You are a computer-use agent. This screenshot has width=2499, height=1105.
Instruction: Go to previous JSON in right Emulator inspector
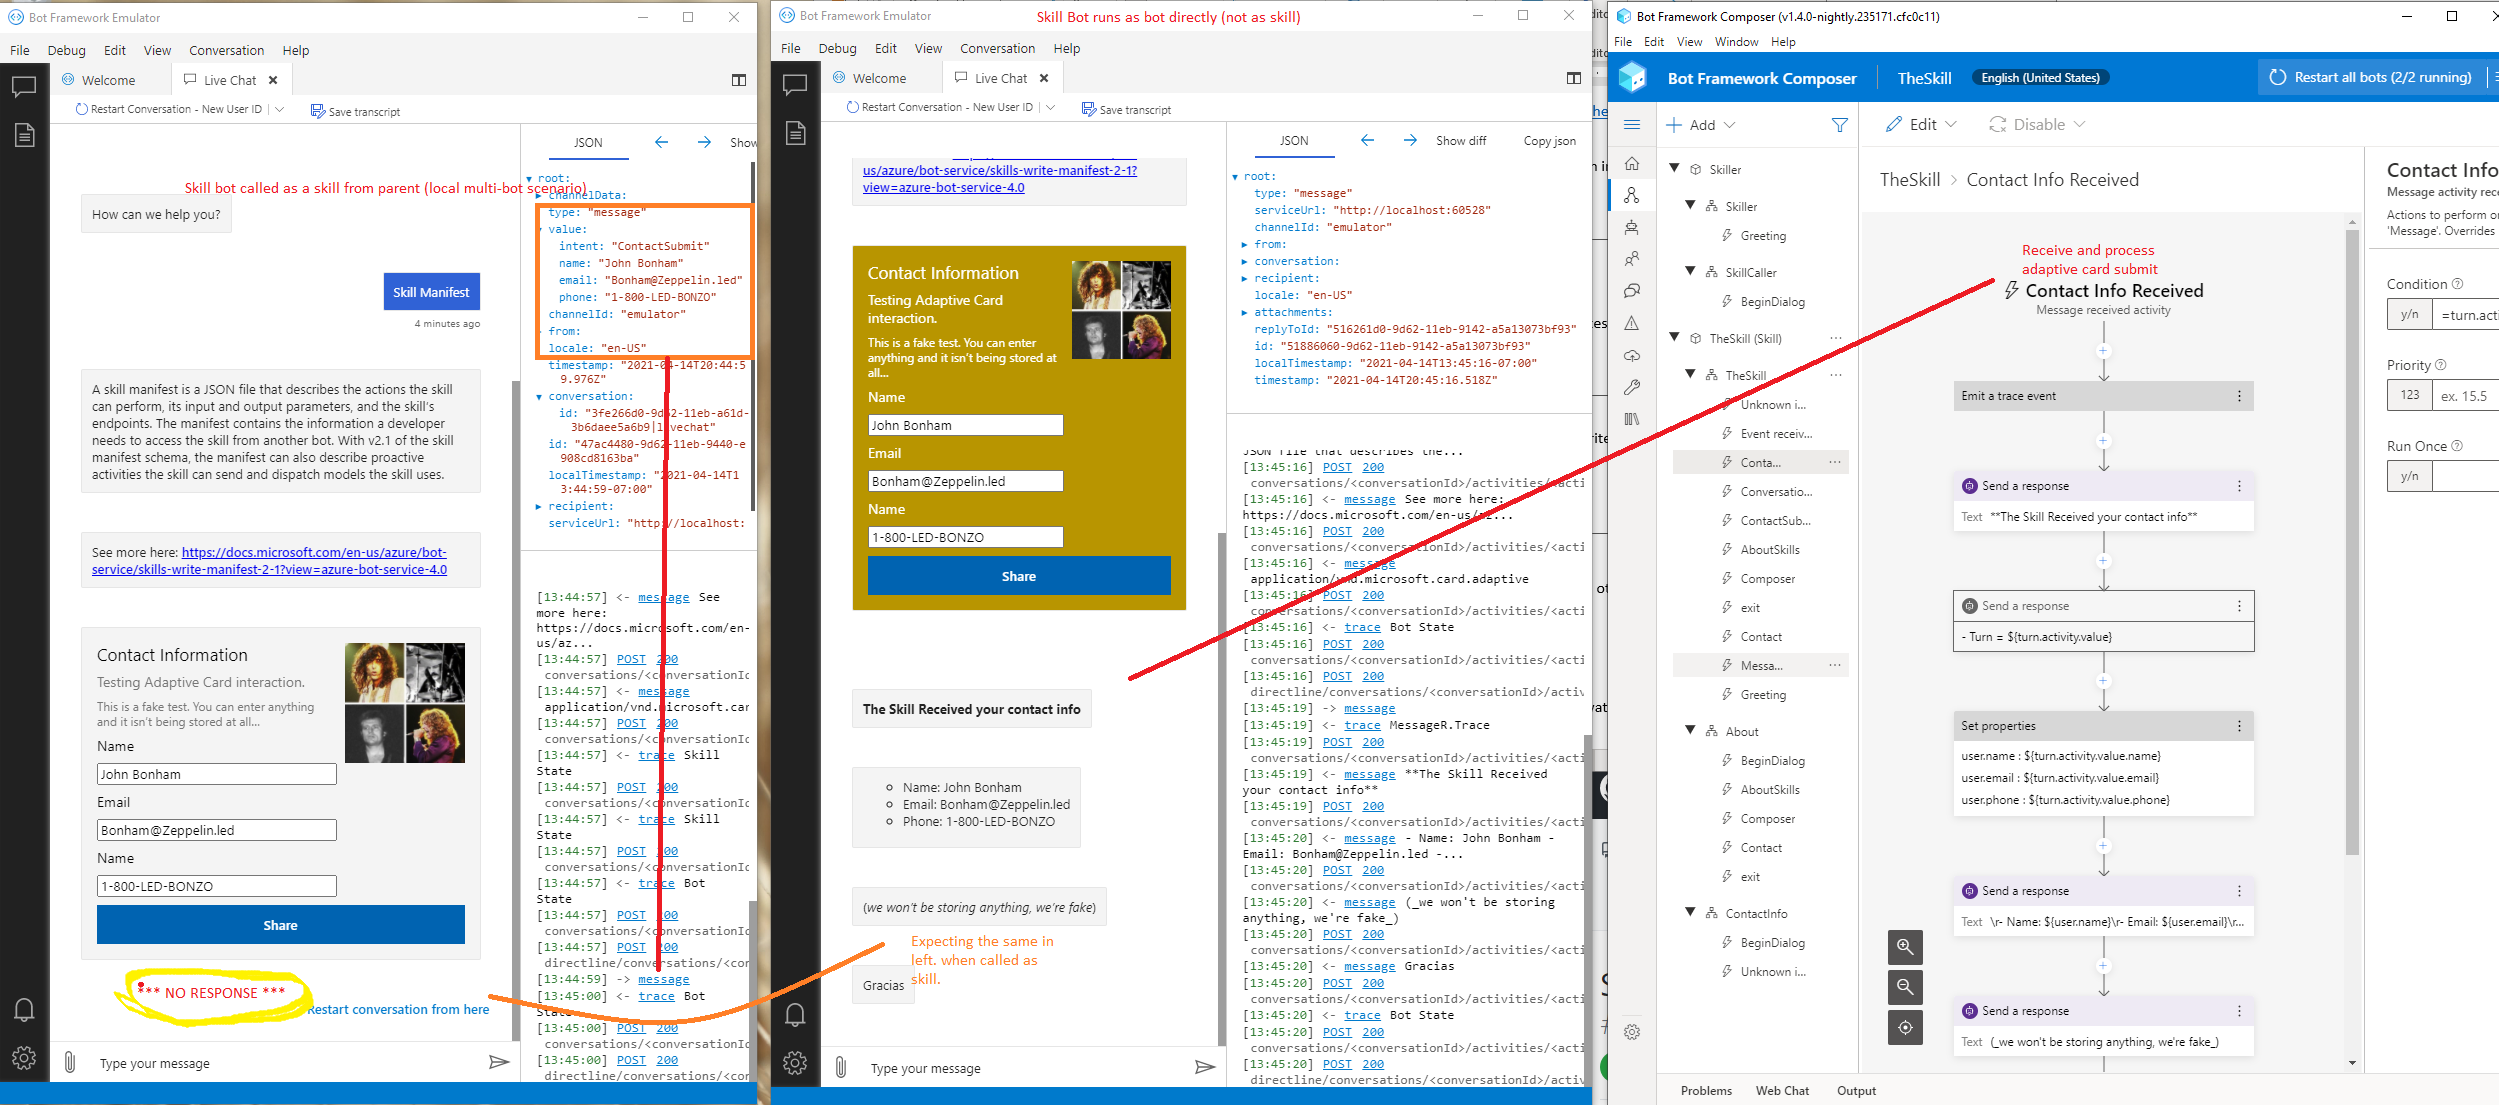1367,141
